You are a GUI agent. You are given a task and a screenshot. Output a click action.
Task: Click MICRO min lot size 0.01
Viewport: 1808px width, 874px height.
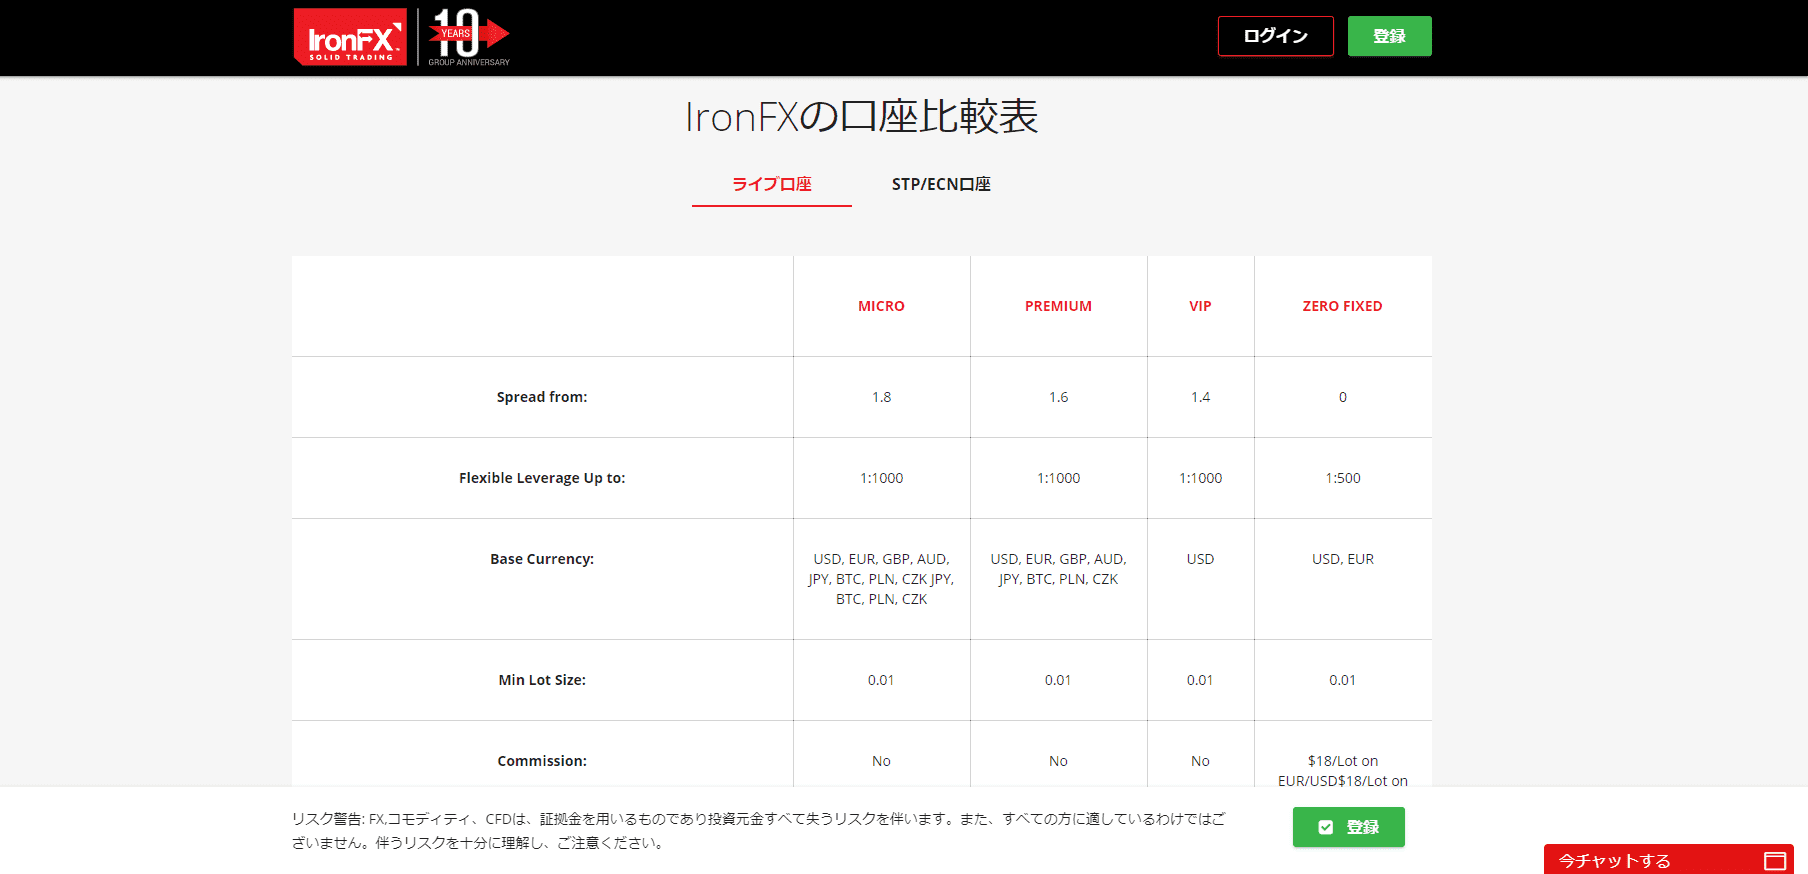pyautogui.click(x=881, y=680)
